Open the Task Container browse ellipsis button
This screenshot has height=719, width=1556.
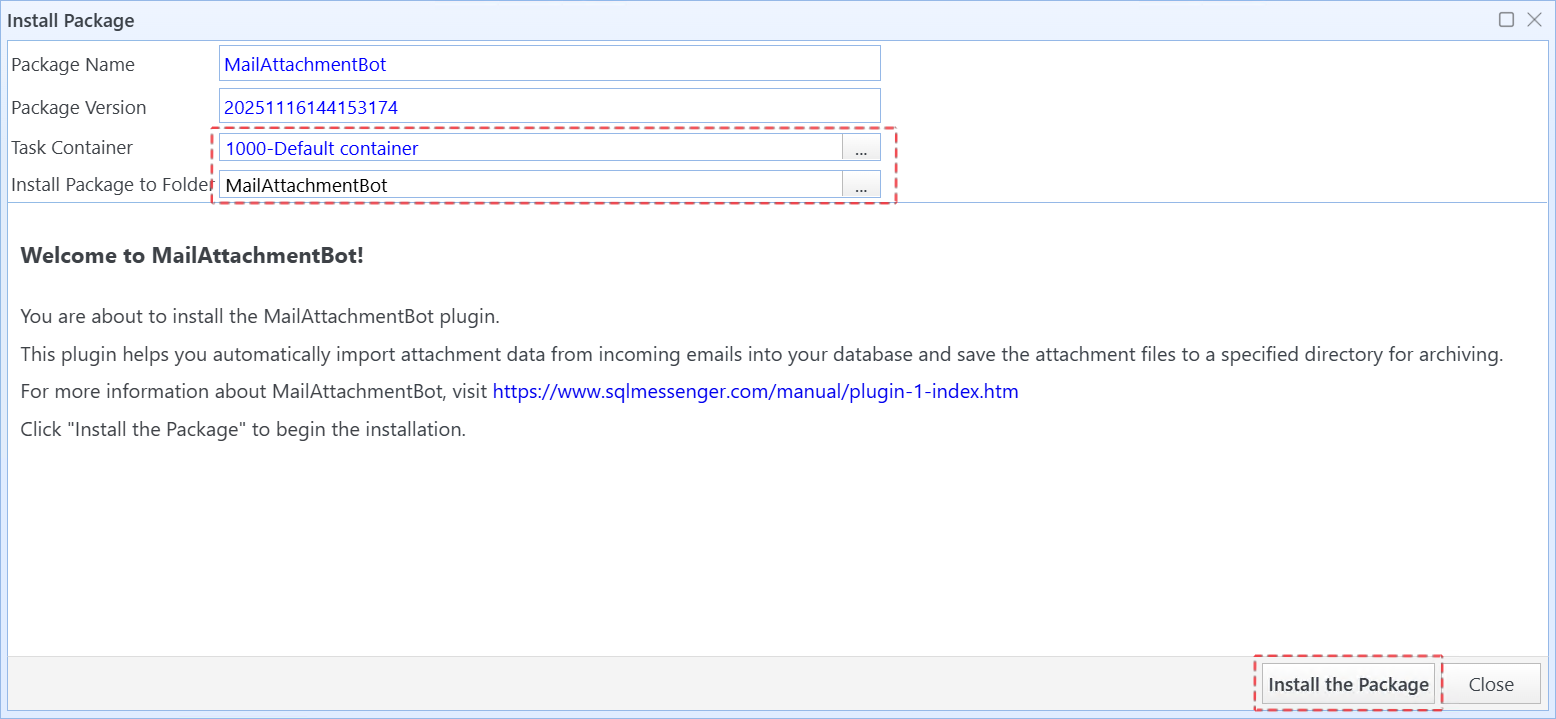click(861, 148)
